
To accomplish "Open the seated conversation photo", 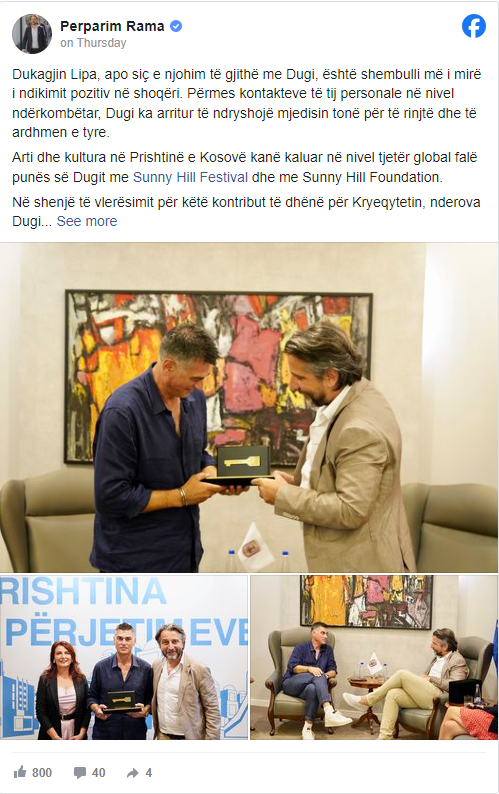I will [374, 657].
